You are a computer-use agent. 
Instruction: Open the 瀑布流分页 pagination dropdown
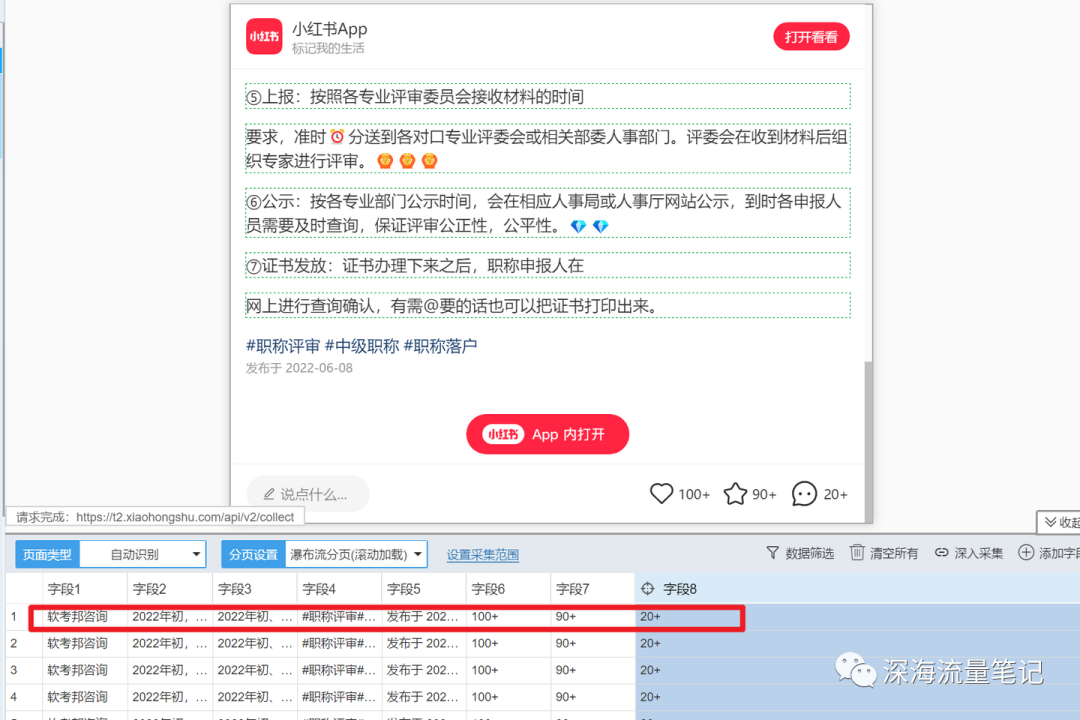(356, 555)
